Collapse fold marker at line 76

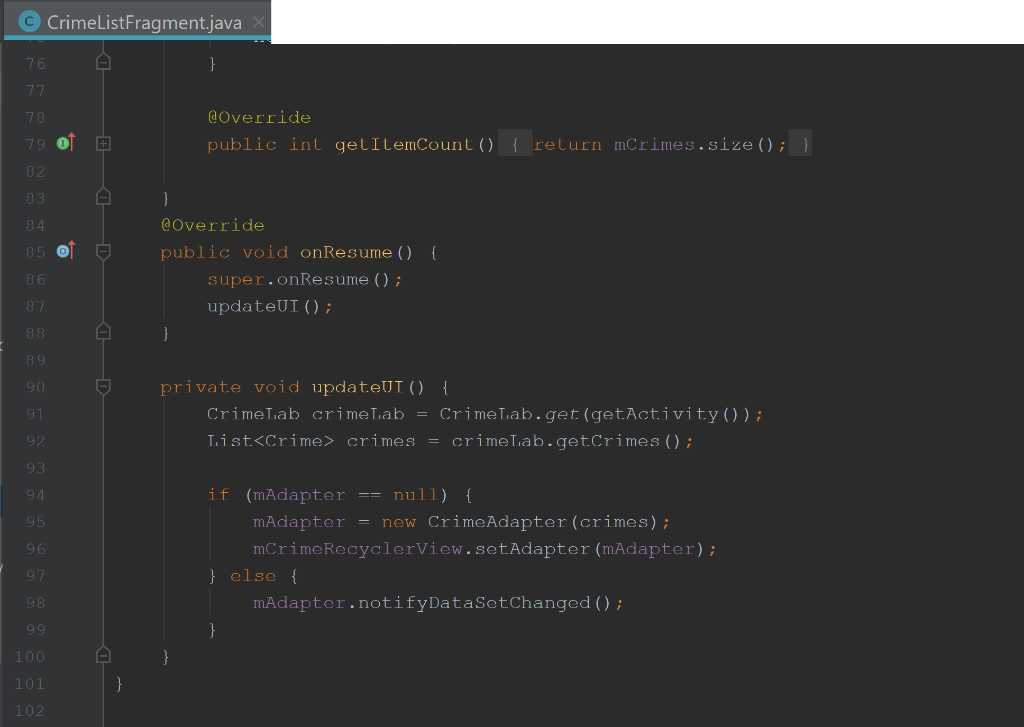pos(103,63)
